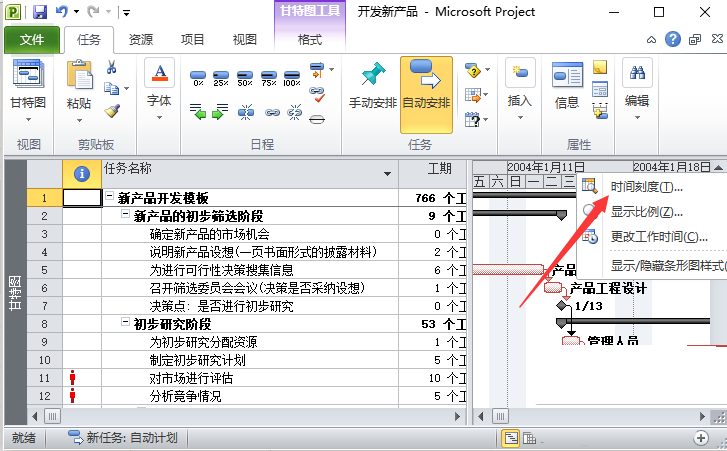Mark task 50% complete
The height and width of the screenshot is (451, 727).
pyautogui.click(x=244, y=78)
